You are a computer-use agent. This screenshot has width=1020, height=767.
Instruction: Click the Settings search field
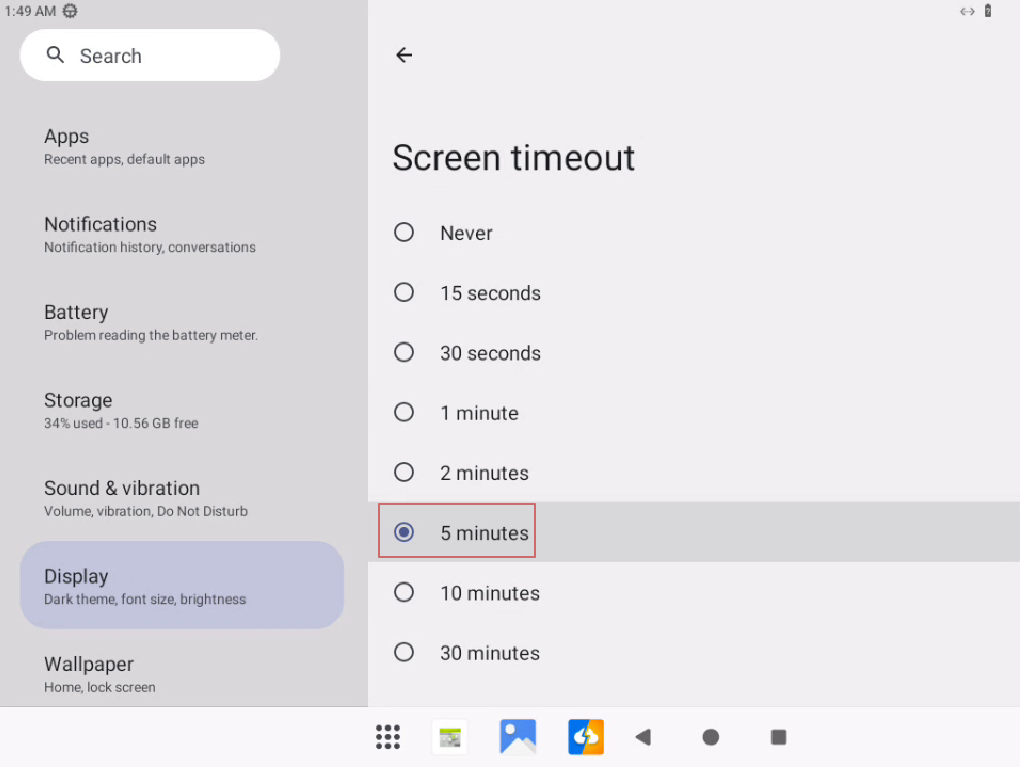coord(150,56)
